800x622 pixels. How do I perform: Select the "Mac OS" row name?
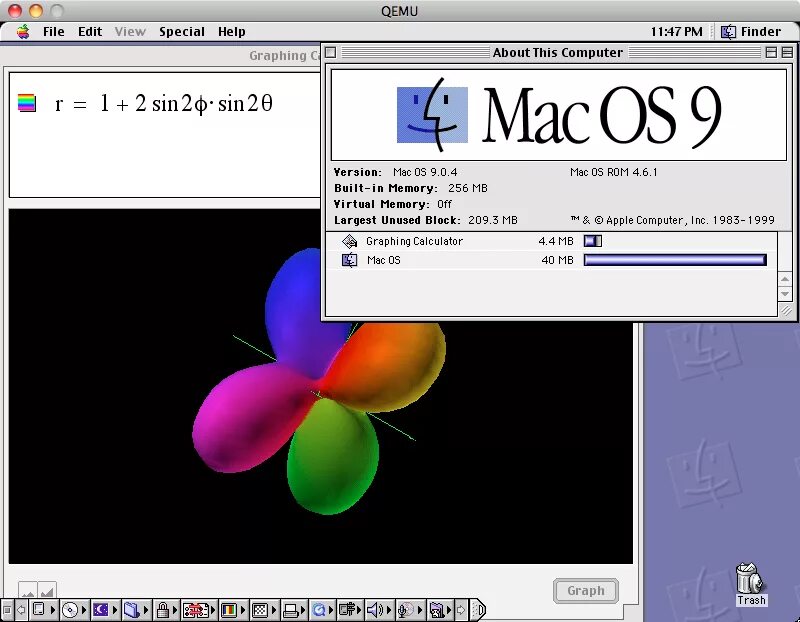coord(384,260)
